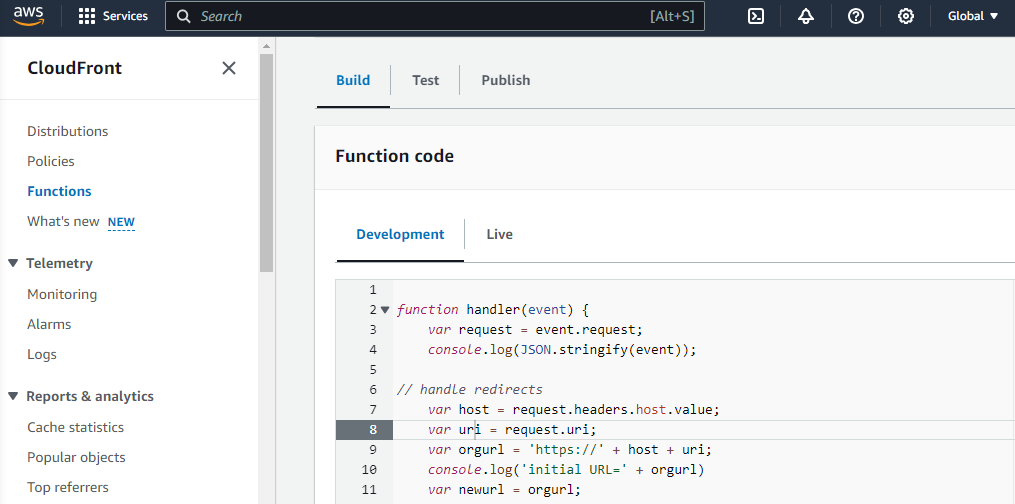
Task: Click the console.log(JSON.stringify(event)) line
Action: (562, 350)
